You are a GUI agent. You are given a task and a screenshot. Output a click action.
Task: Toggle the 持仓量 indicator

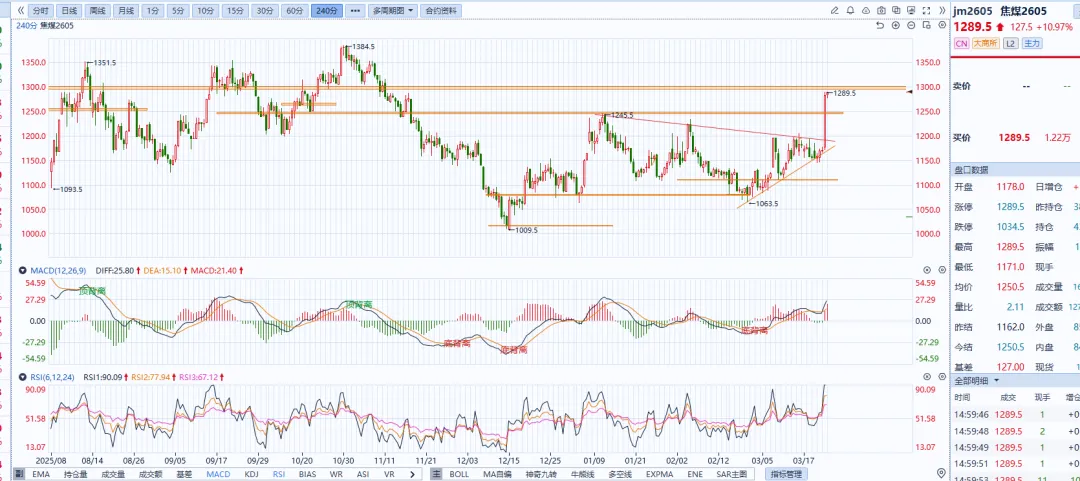pos(76,474)
